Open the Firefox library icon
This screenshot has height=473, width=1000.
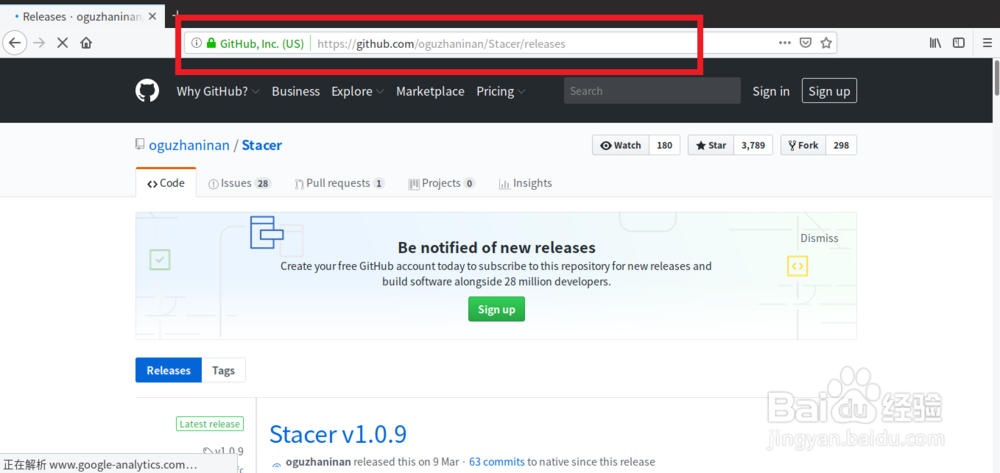(936, 43)
